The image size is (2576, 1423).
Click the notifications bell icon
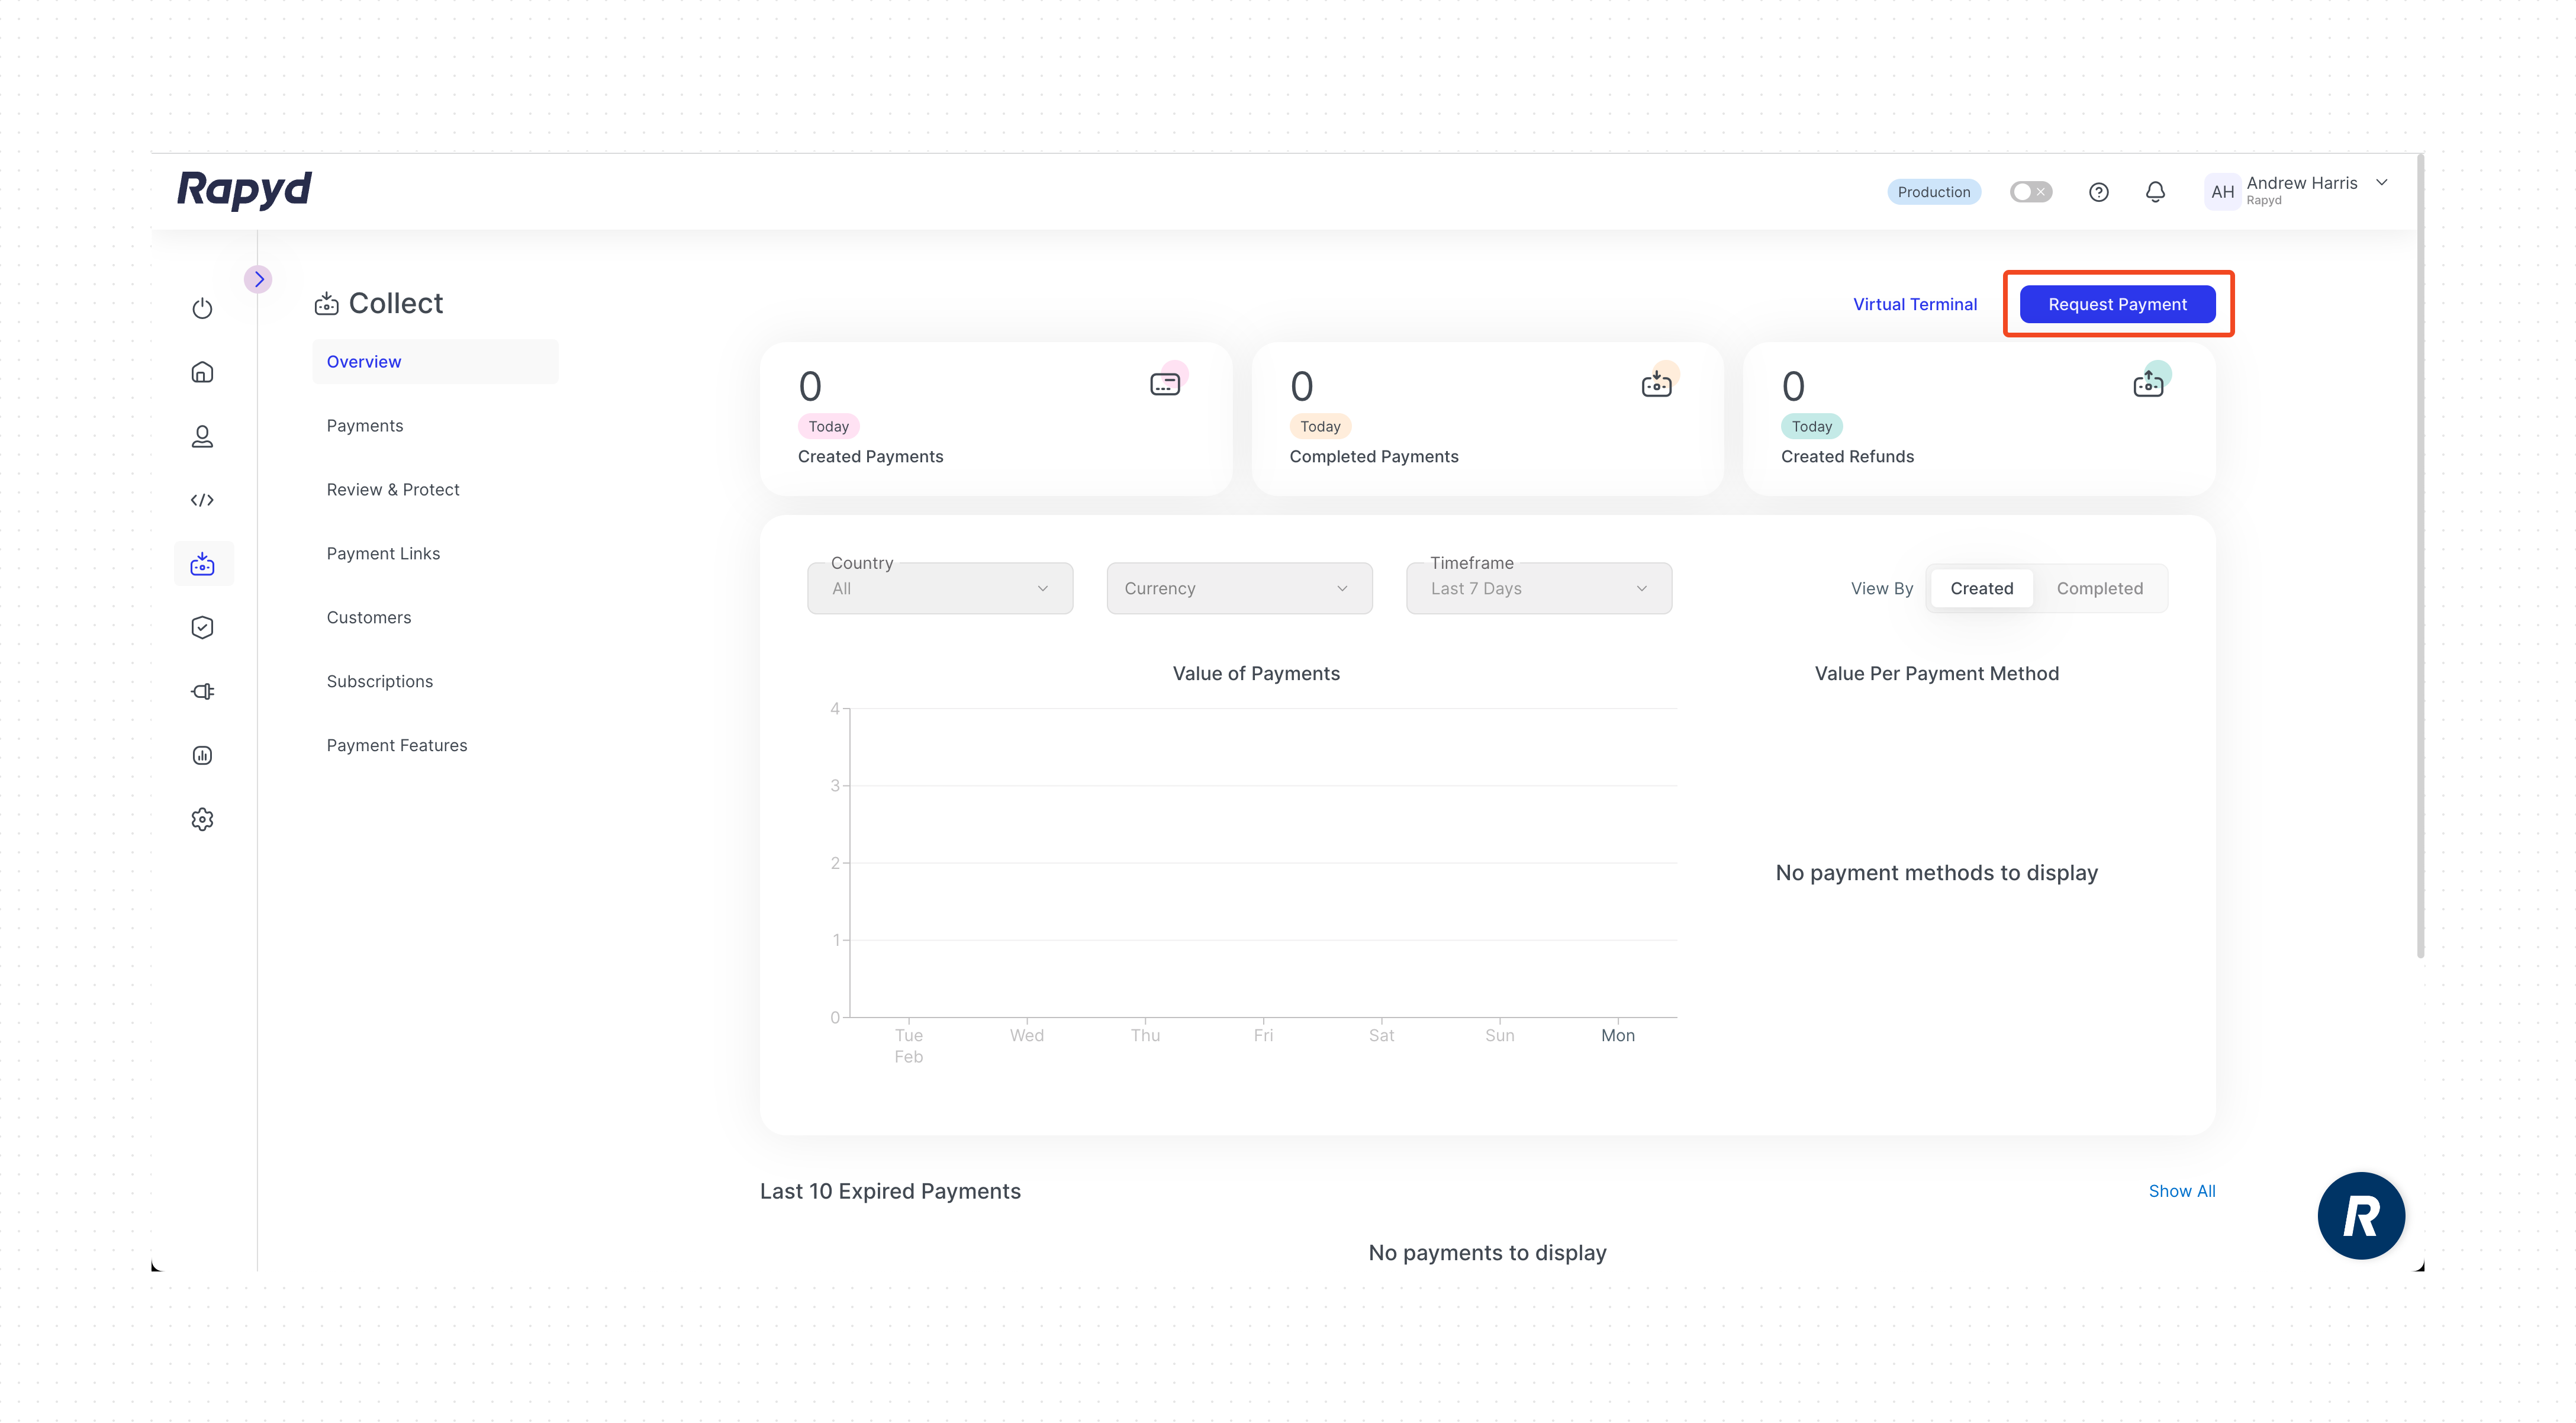(2155, 192)
